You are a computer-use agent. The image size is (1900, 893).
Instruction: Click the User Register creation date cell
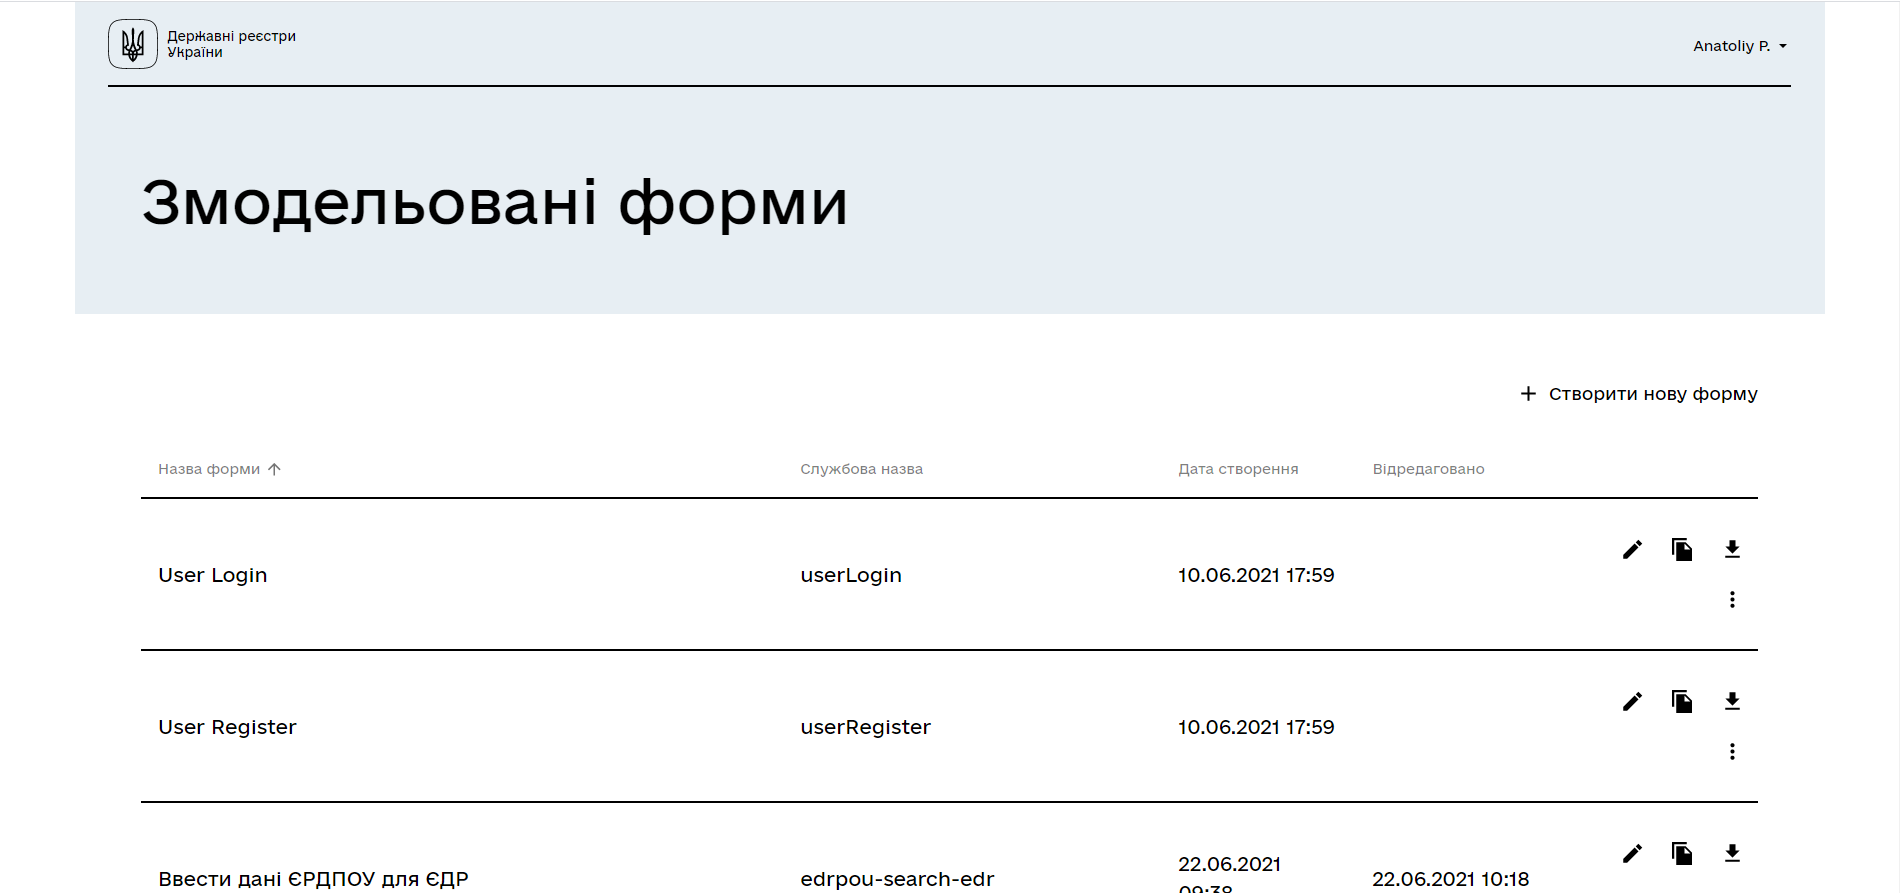(1256, 727)
